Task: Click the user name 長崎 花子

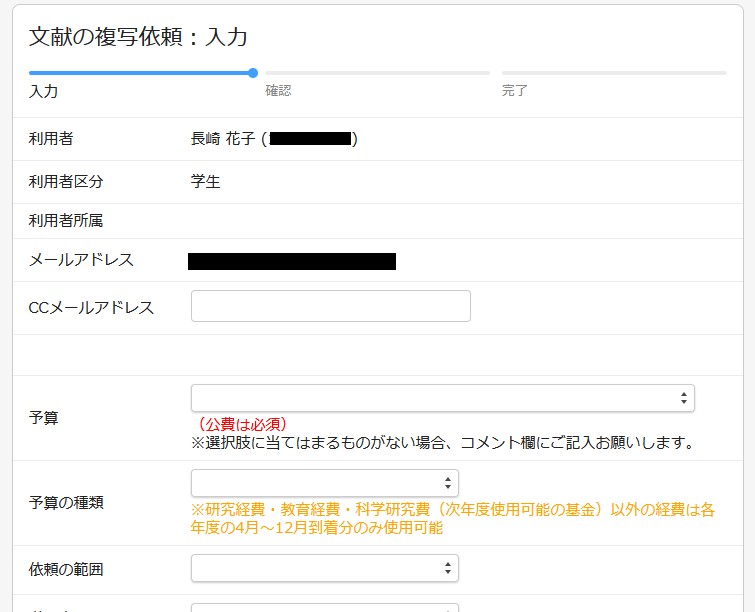Action: pyautogui.click(x=223, y=139)
